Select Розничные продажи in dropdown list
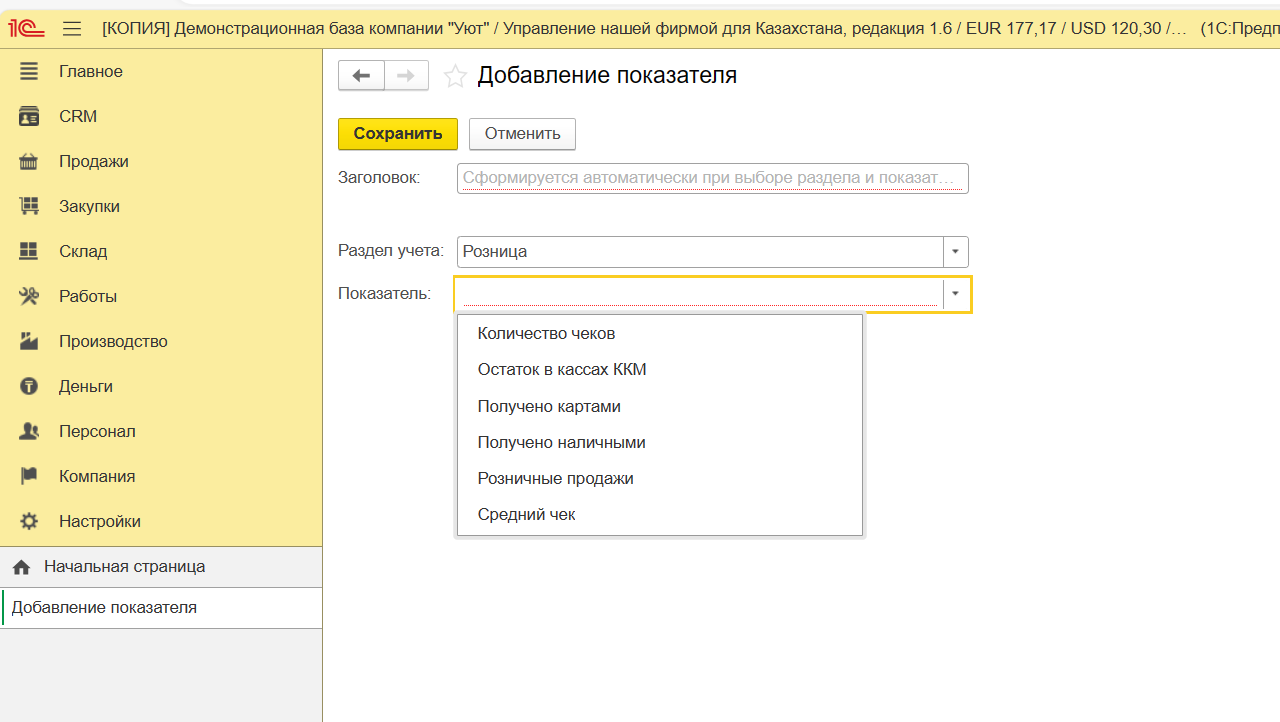1280x722 pixels. [x=555, y=478]
